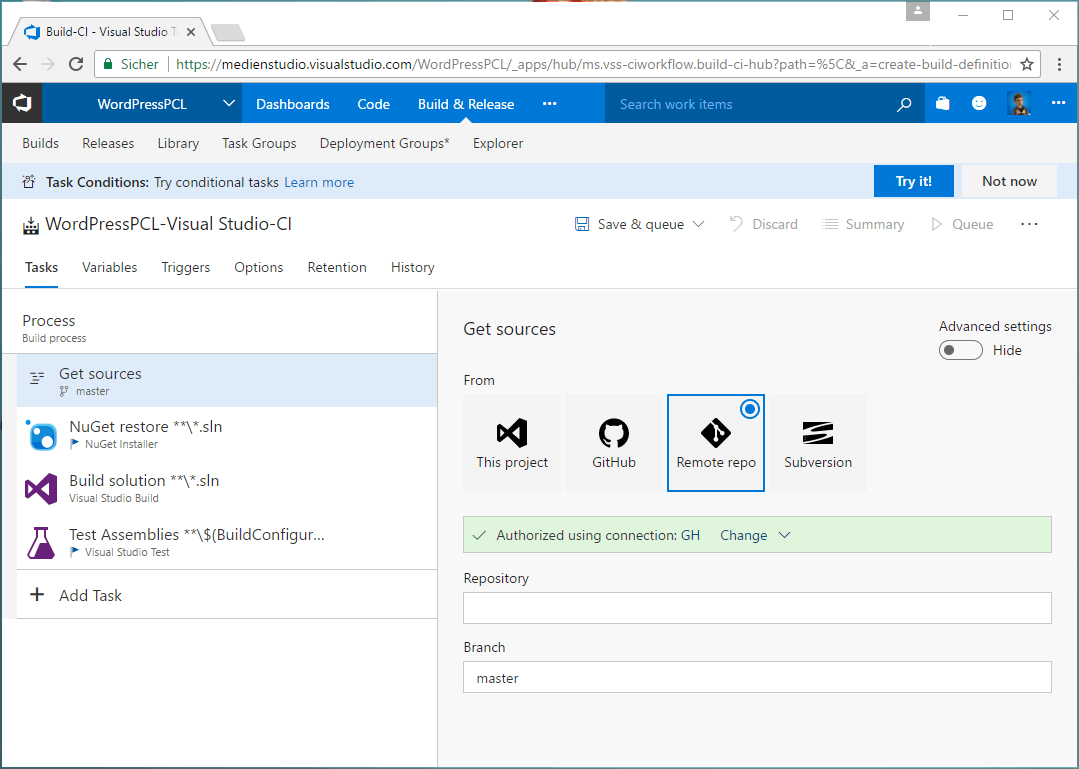Click the Branch input field
The image size is (1079, 769).
coord(757,678)
